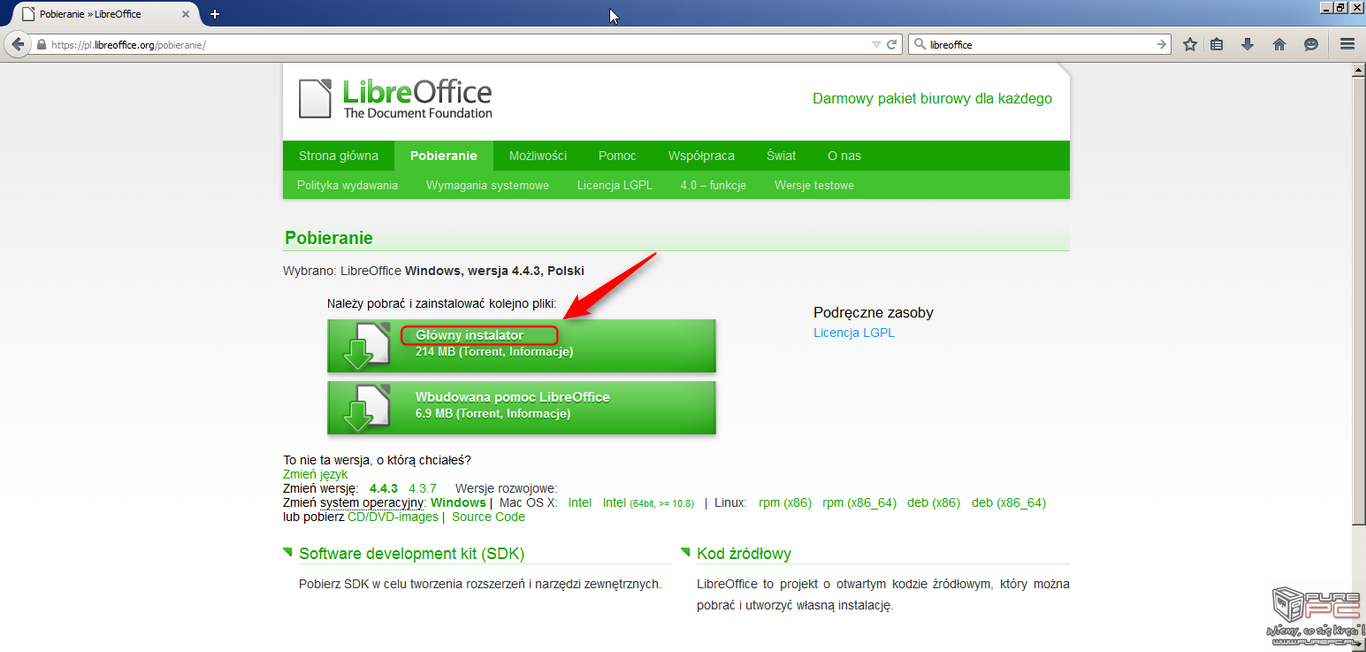The width and height of the screenshot is (1366, 652).
Task: Select the Pobieranie tab
Action: point(444,156)
